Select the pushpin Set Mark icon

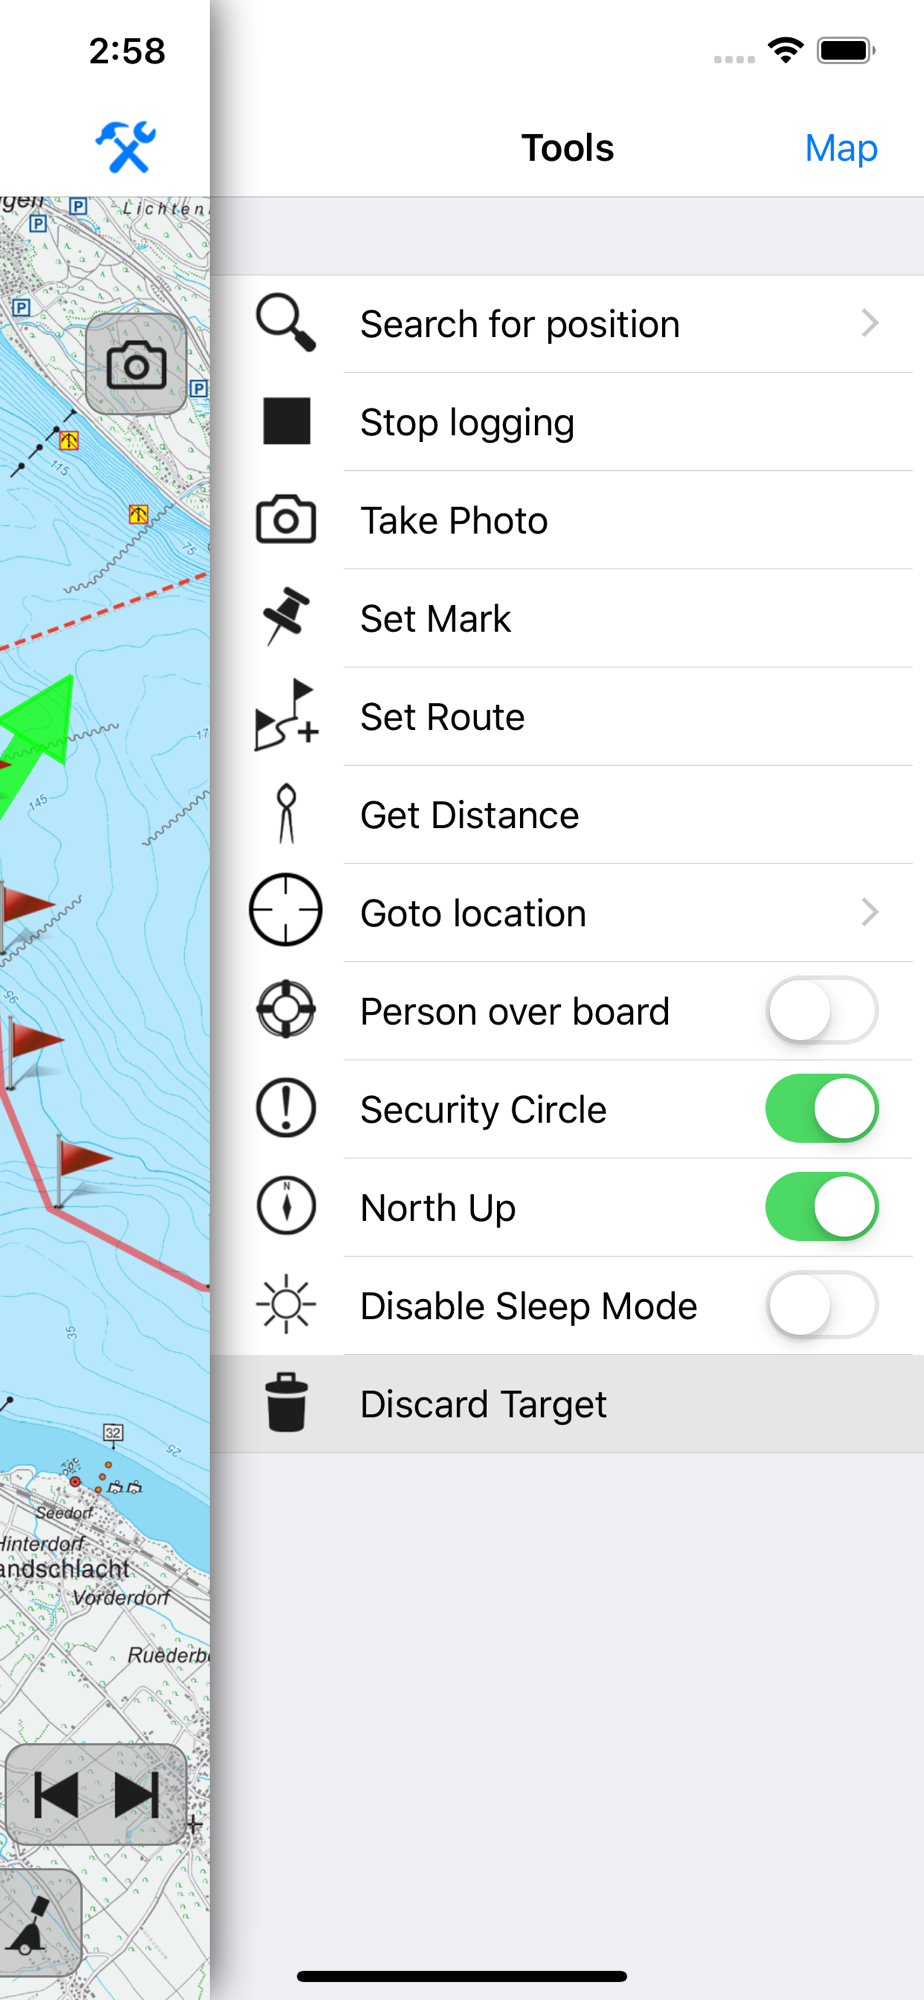286,616
